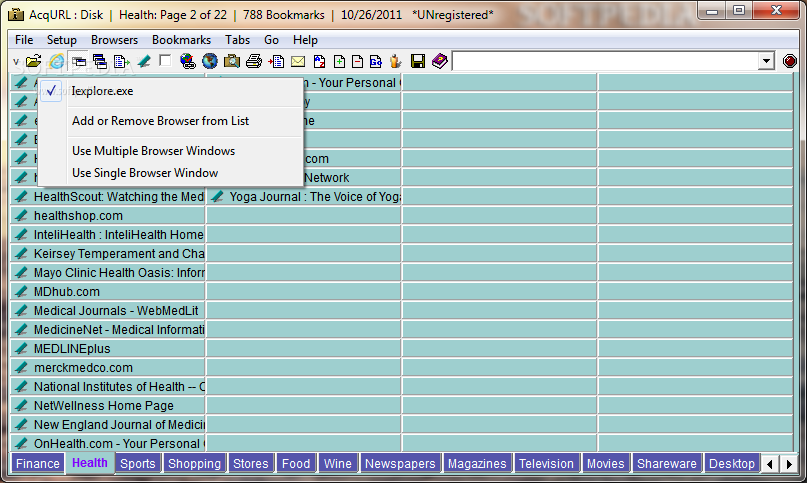Click the blue earth globe icon
The height and width of the screenshot is (483, 807).
209,61
